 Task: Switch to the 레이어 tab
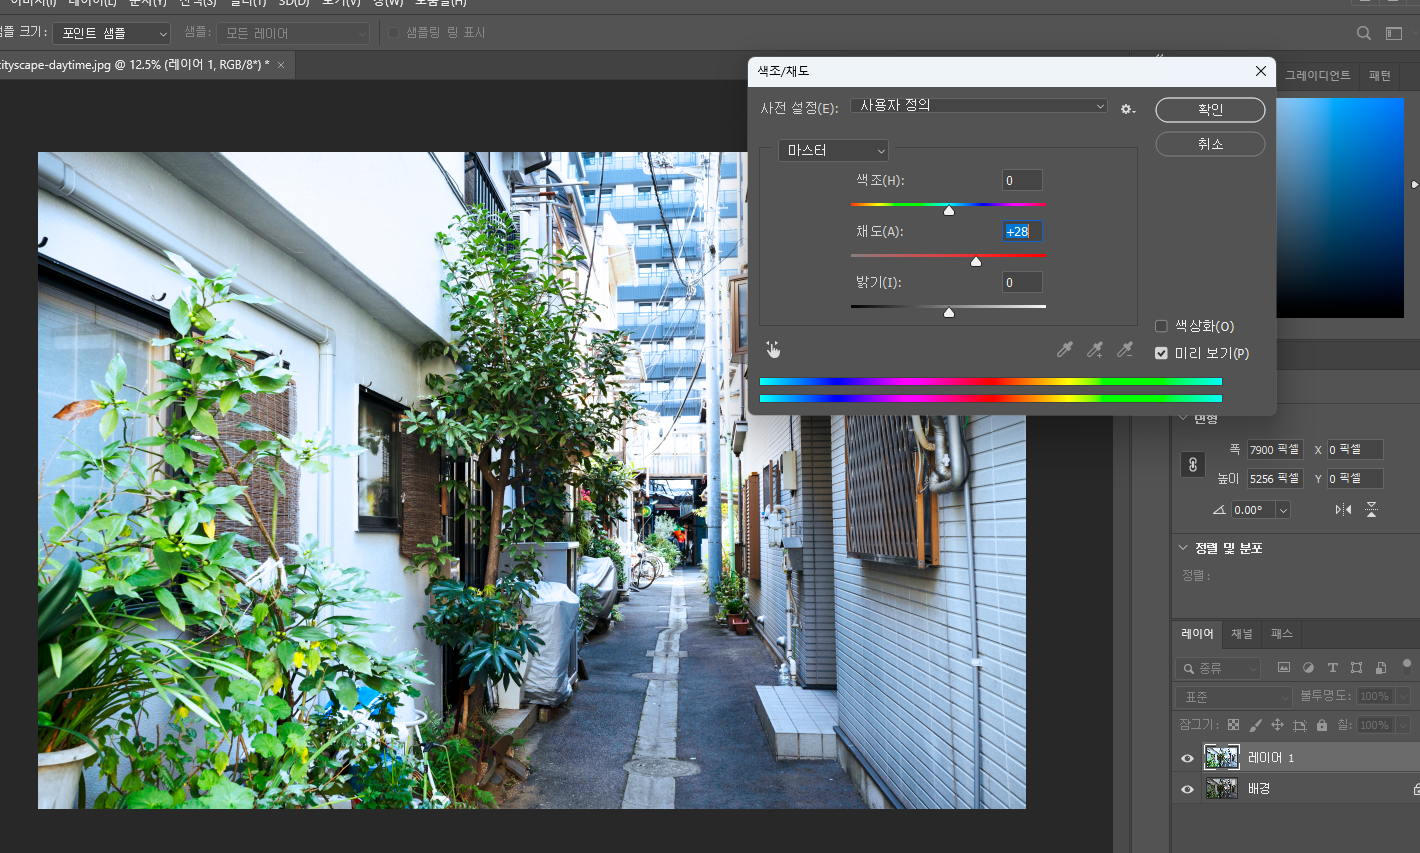[1197, 634]
